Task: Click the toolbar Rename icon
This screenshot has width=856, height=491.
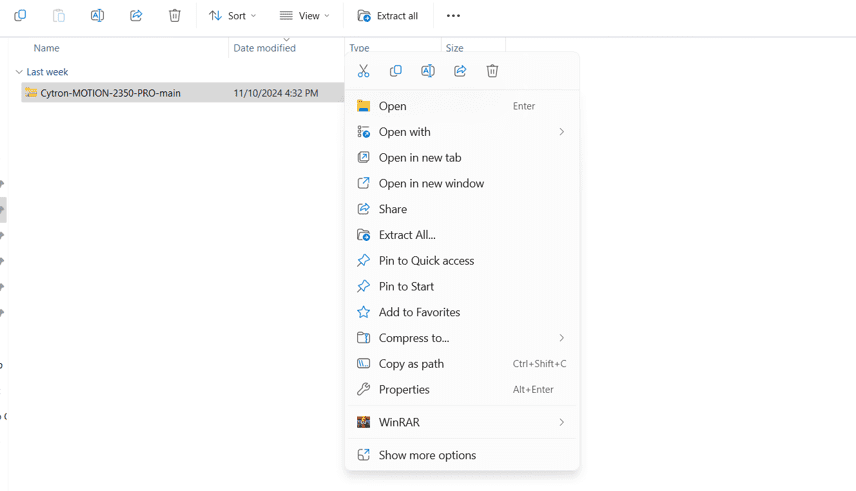Action: [x=97, y=16]
